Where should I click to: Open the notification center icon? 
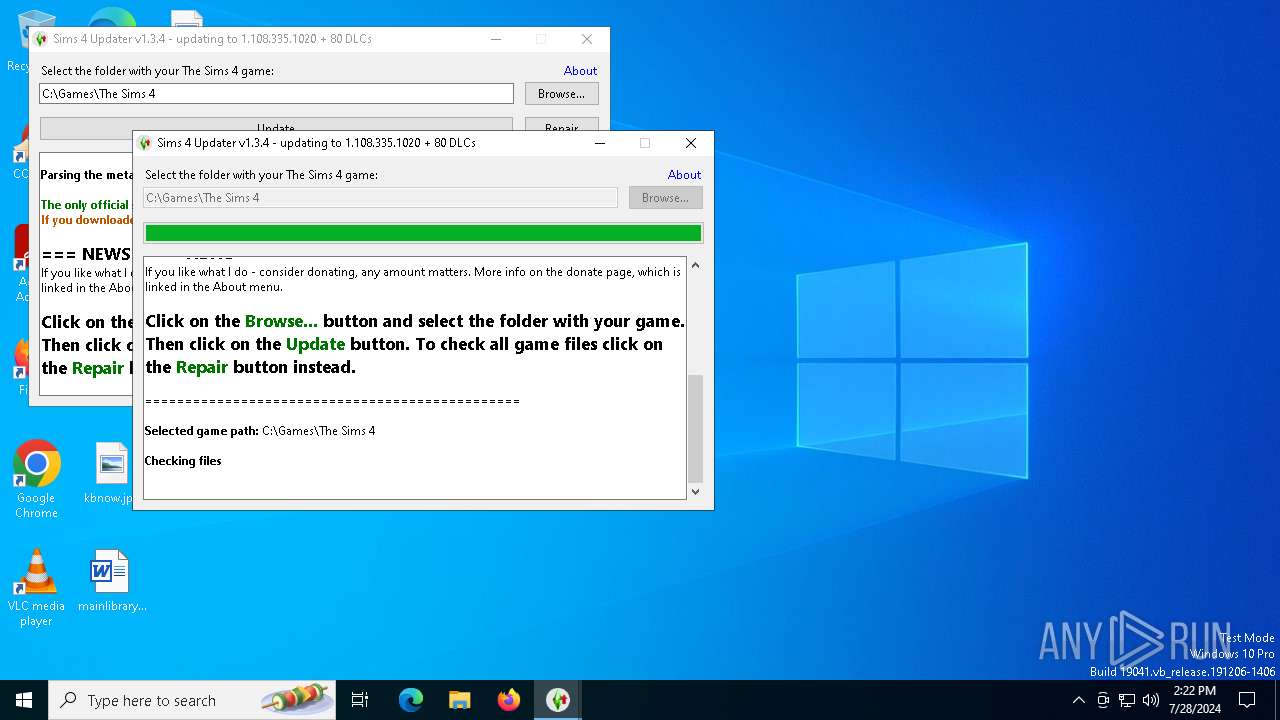1247,700
